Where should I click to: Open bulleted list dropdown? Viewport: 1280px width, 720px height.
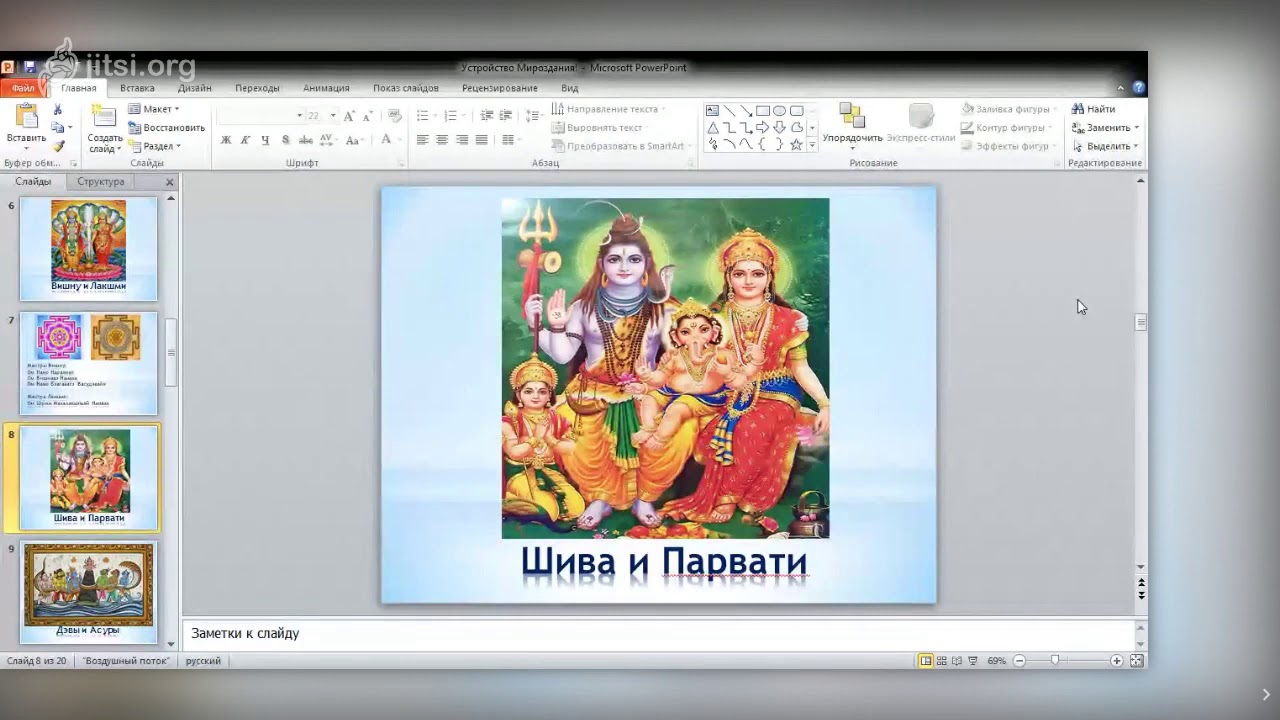coord(436,115)
